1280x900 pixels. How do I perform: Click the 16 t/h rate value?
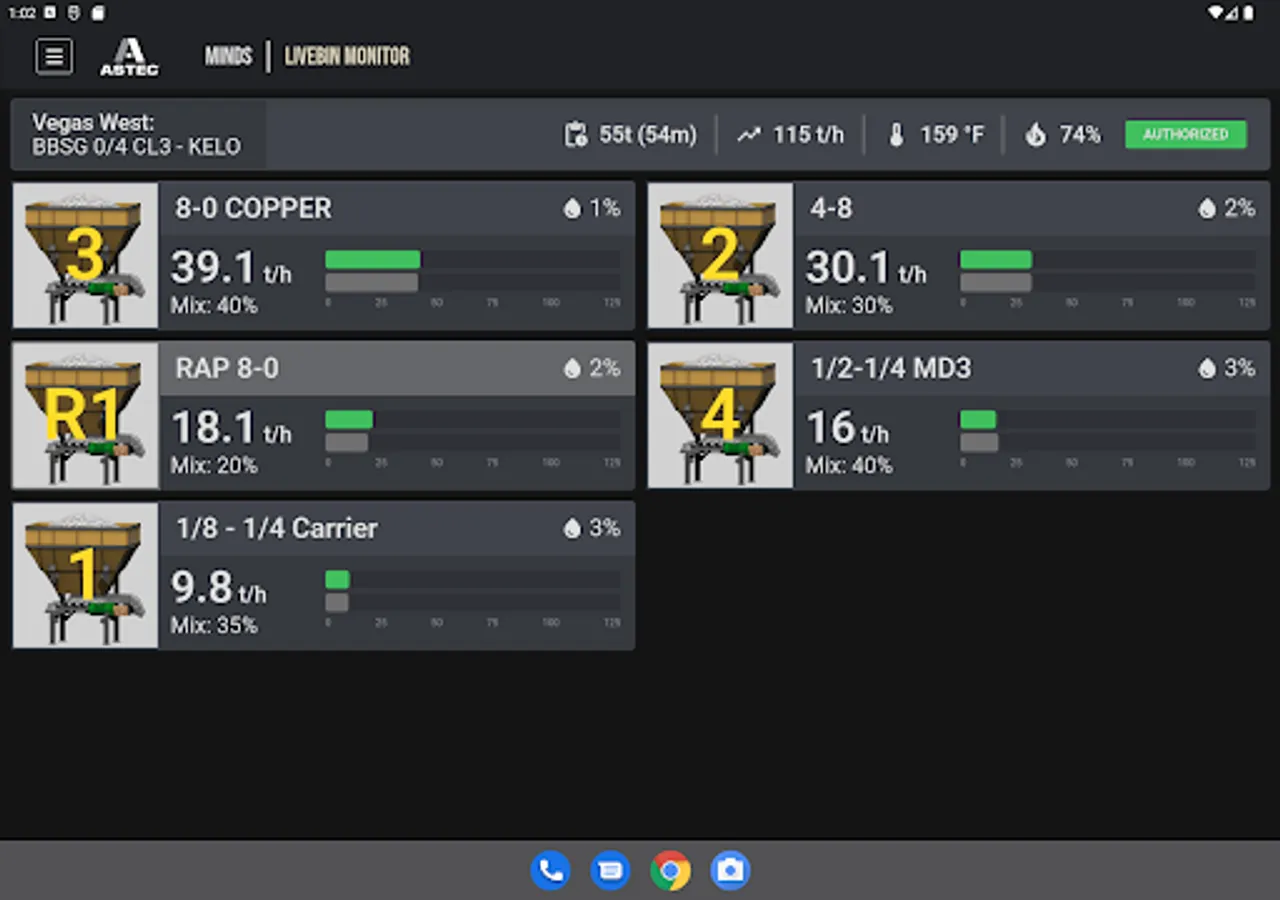coord(847,428)
